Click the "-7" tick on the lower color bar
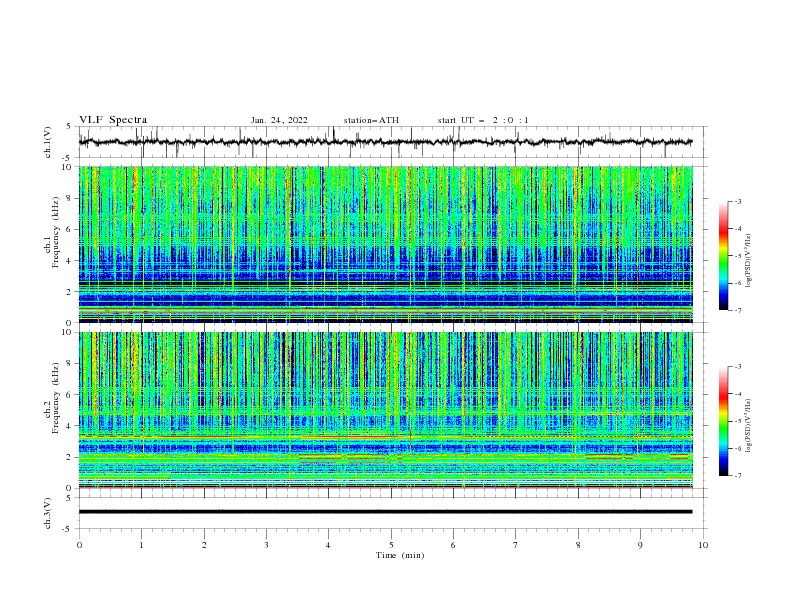 [737, 476]
